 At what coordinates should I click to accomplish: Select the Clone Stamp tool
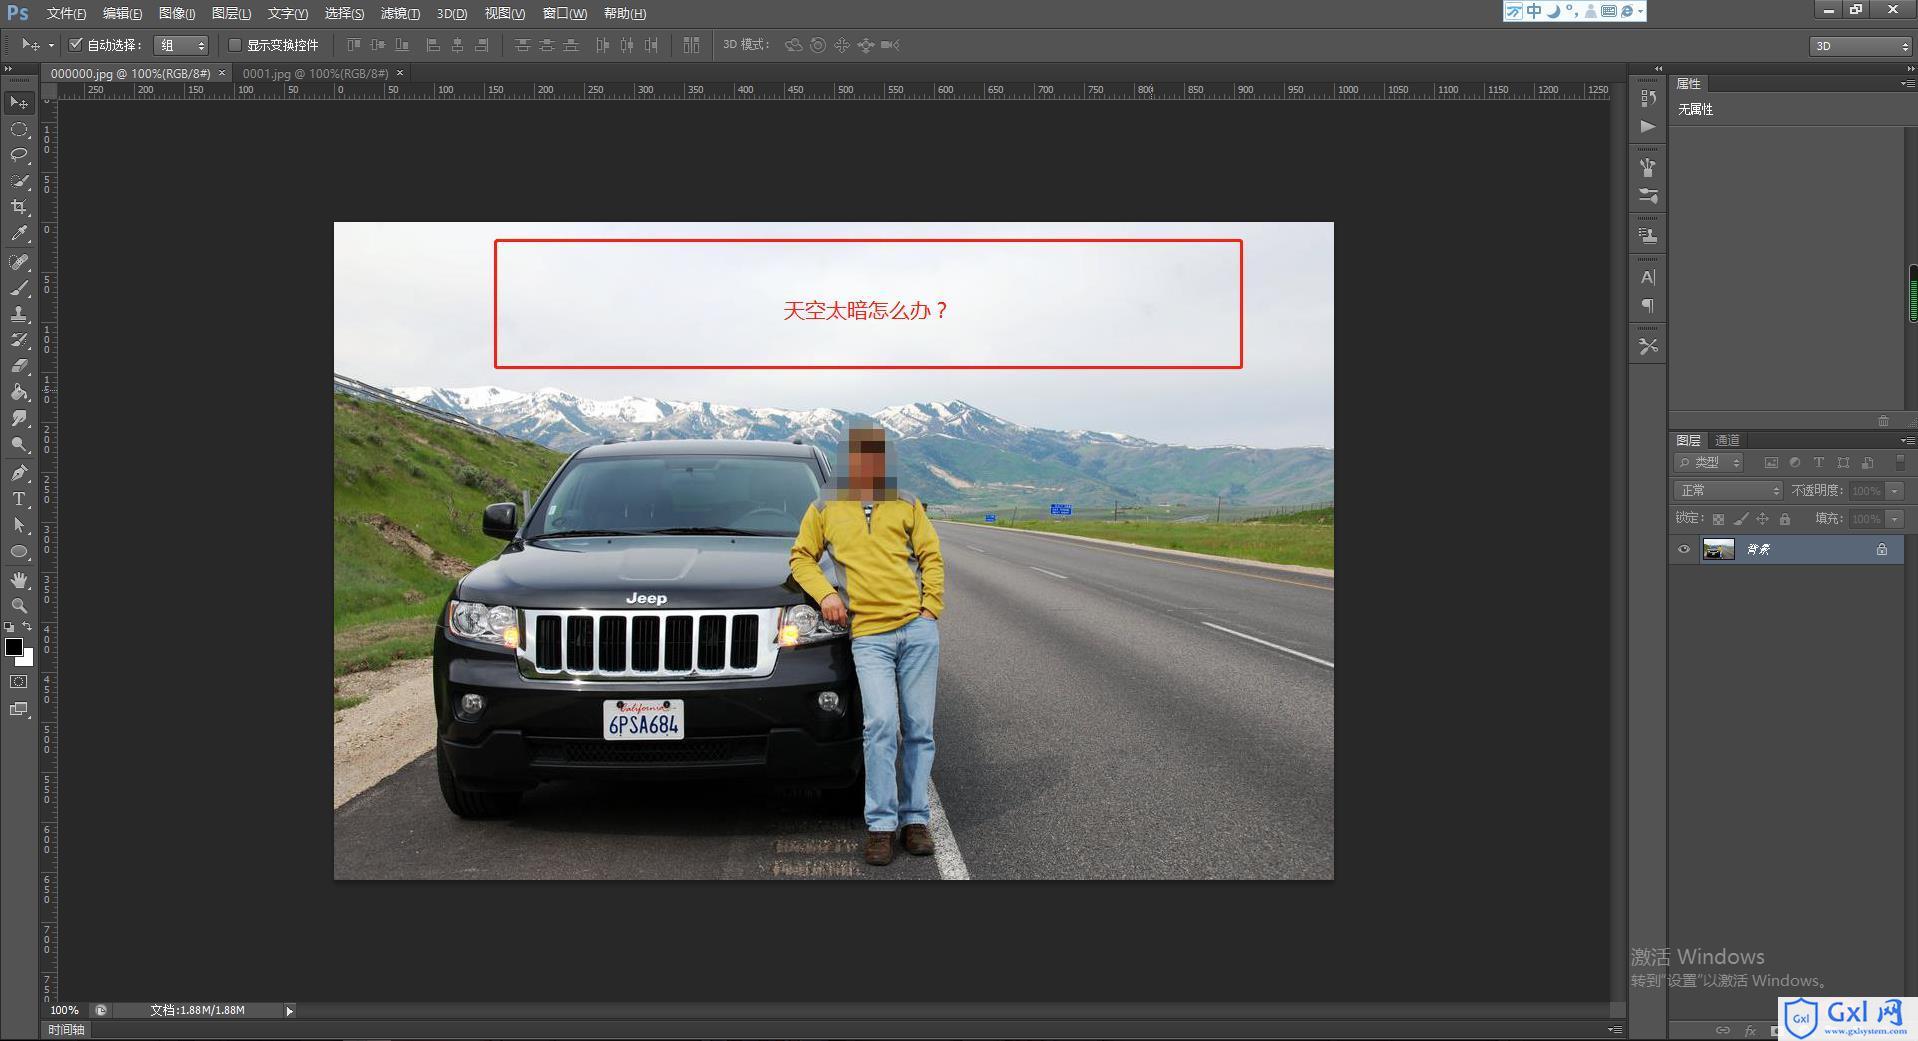[19, 314]
